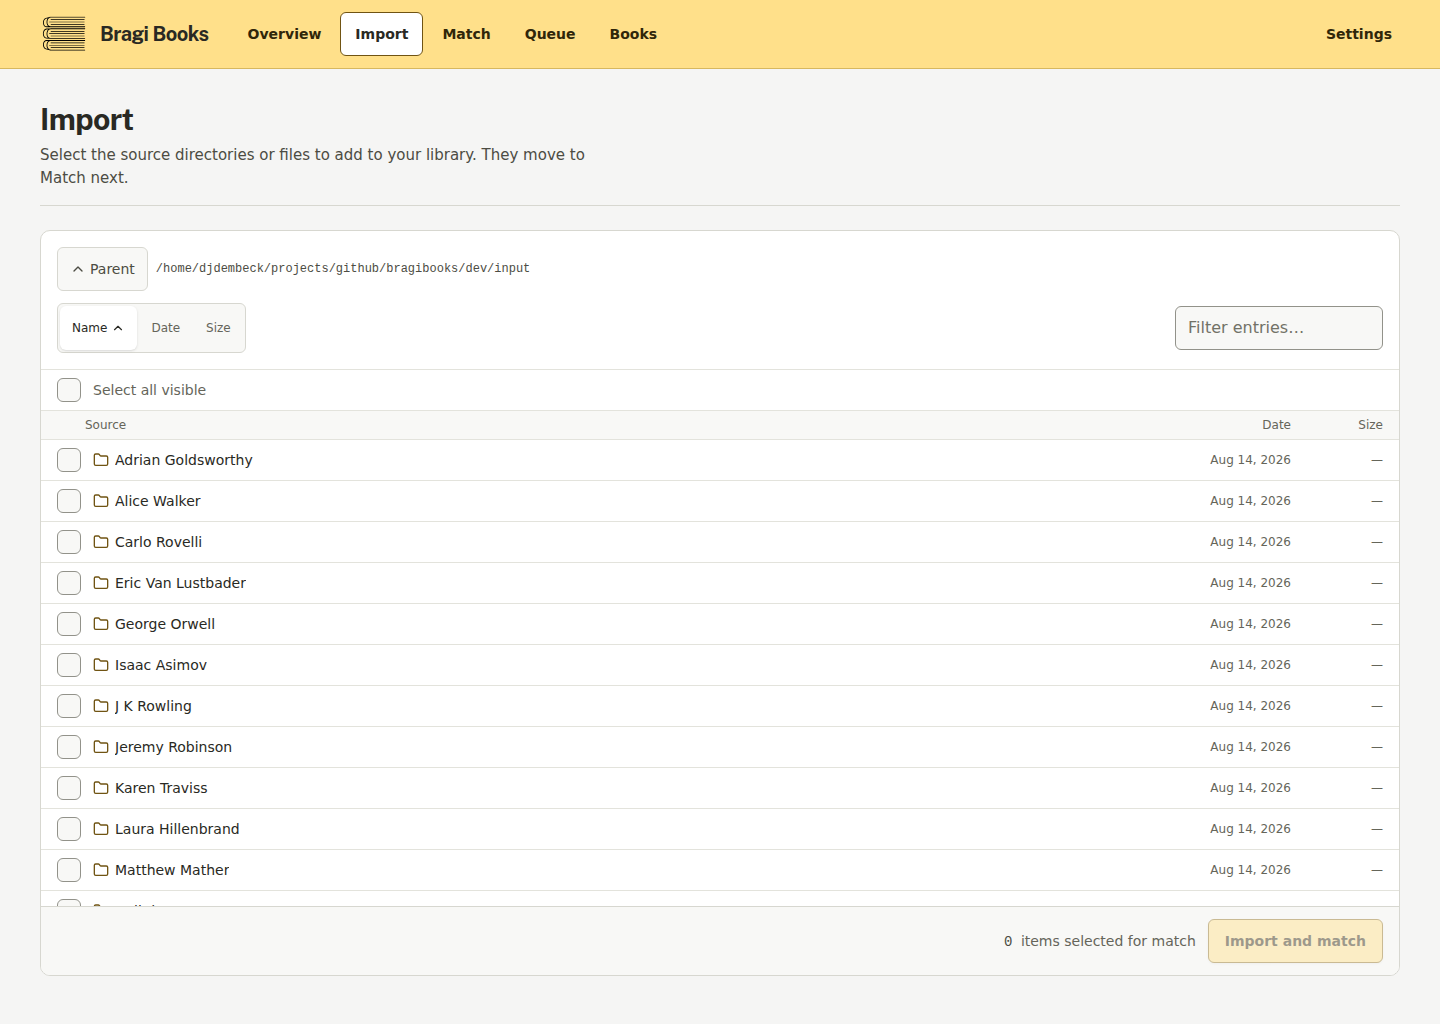
Task: Check the Matthew Mather checkbox
Action: tap(69, 870)
